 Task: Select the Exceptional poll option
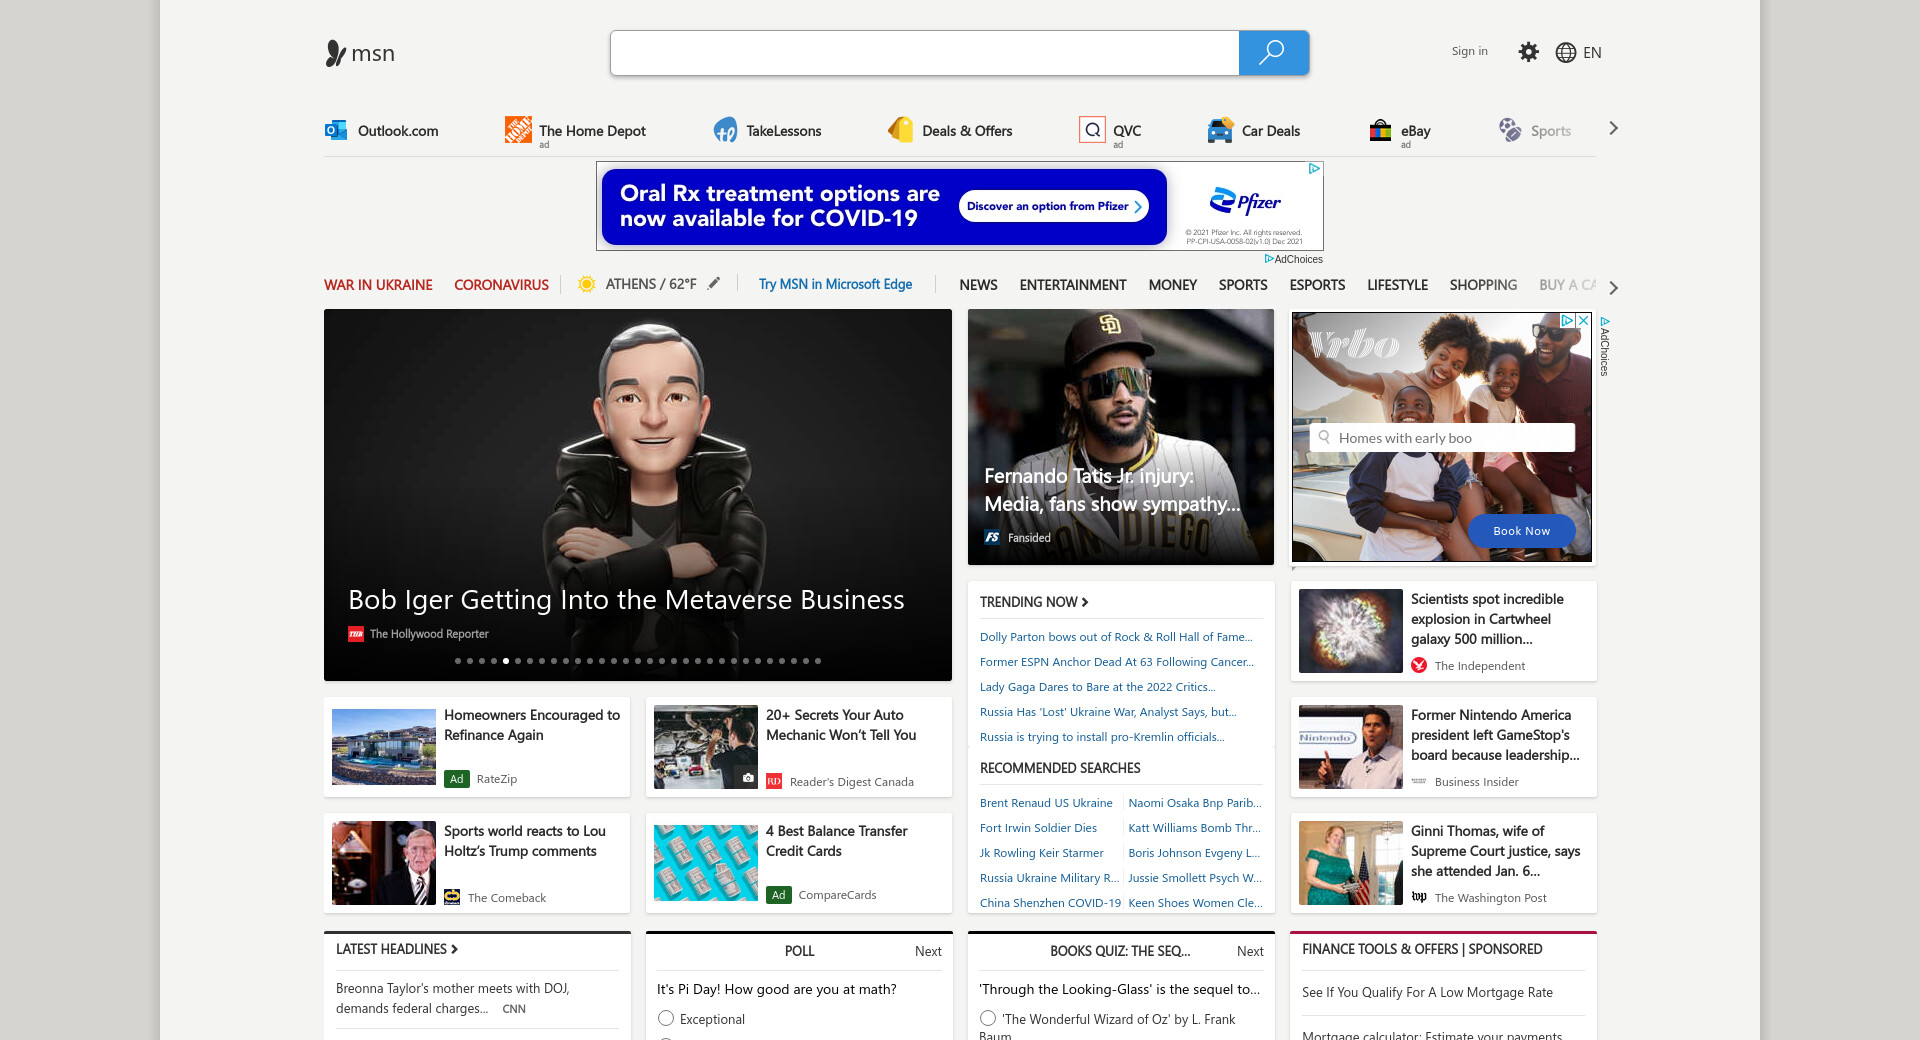click(666, 1018)
